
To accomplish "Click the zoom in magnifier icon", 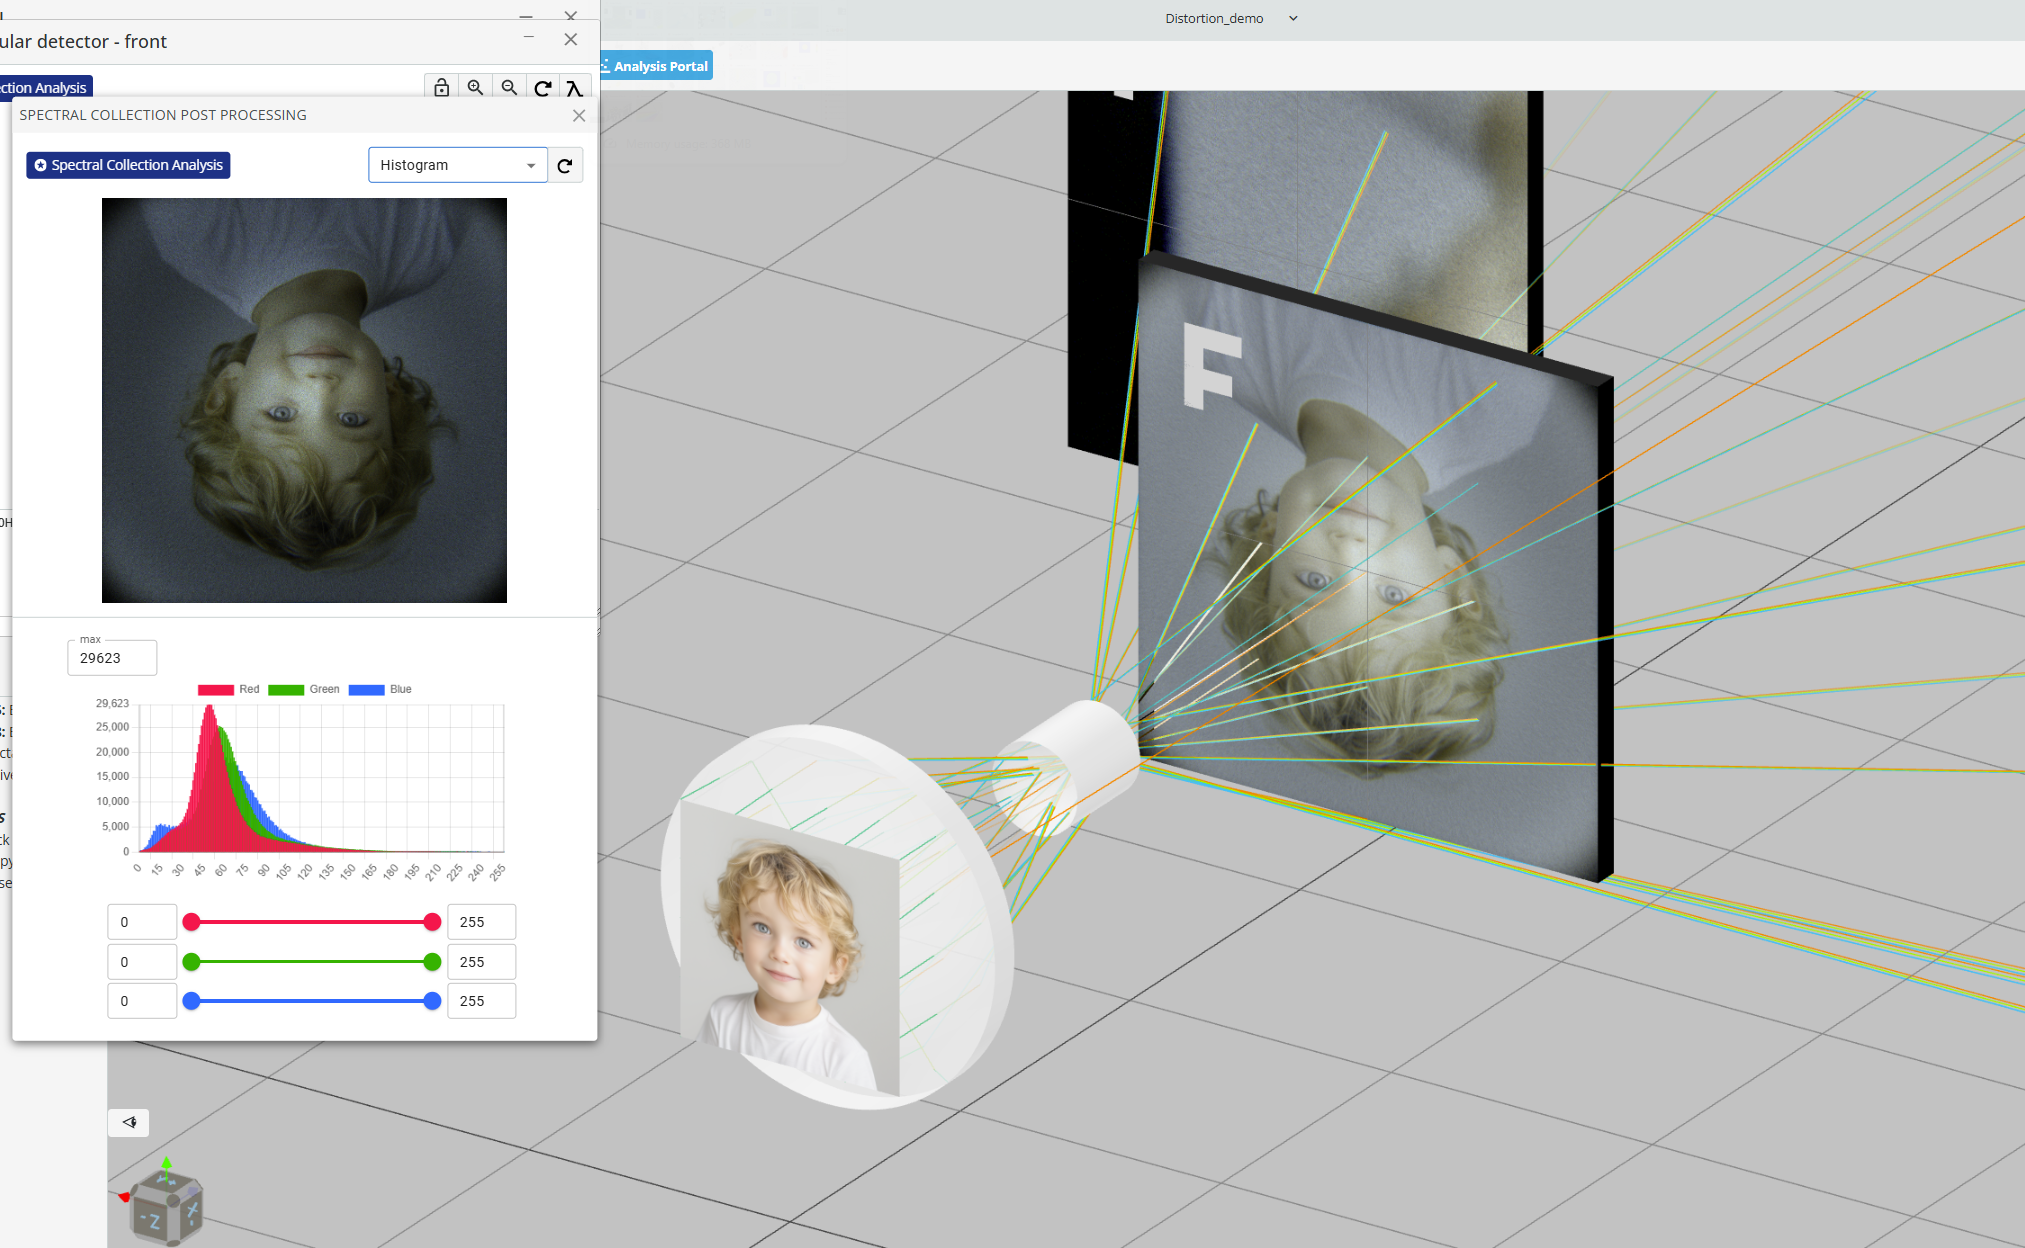I will 475,88.
